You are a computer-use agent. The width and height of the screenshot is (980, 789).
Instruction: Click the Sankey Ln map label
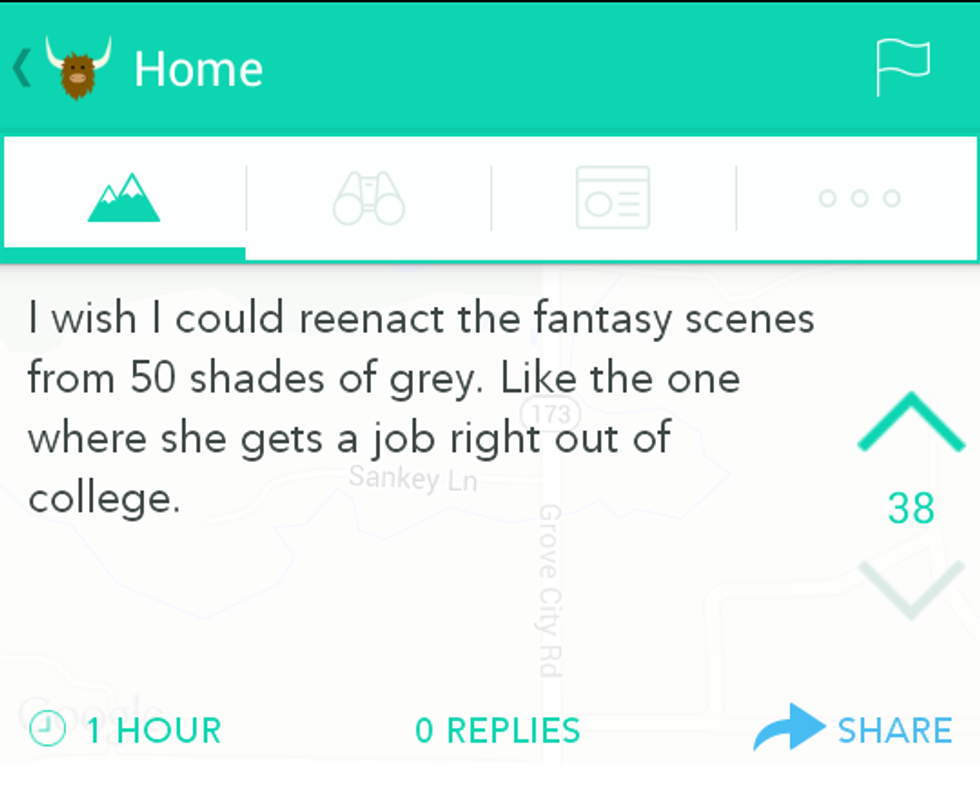[412, 479]
